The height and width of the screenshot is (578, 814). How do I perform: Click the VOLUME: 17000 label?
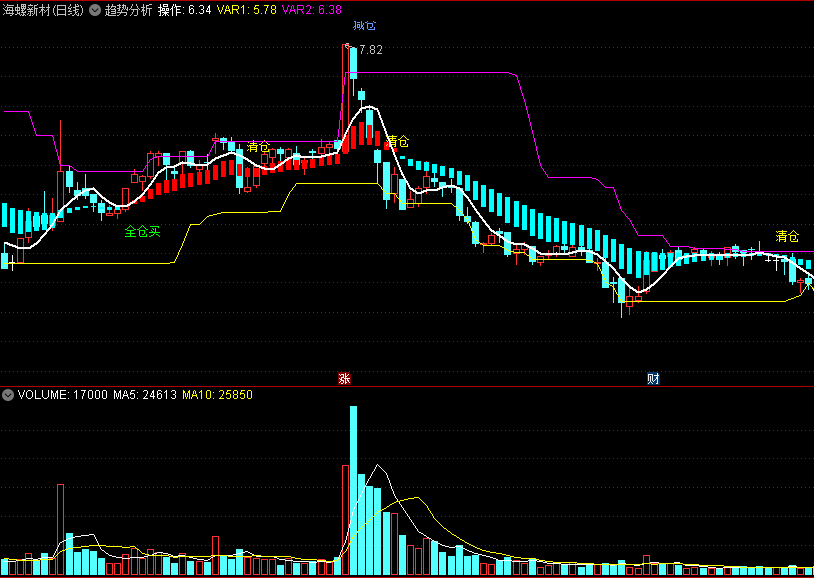pyautogui.click(x=62, y=395)
